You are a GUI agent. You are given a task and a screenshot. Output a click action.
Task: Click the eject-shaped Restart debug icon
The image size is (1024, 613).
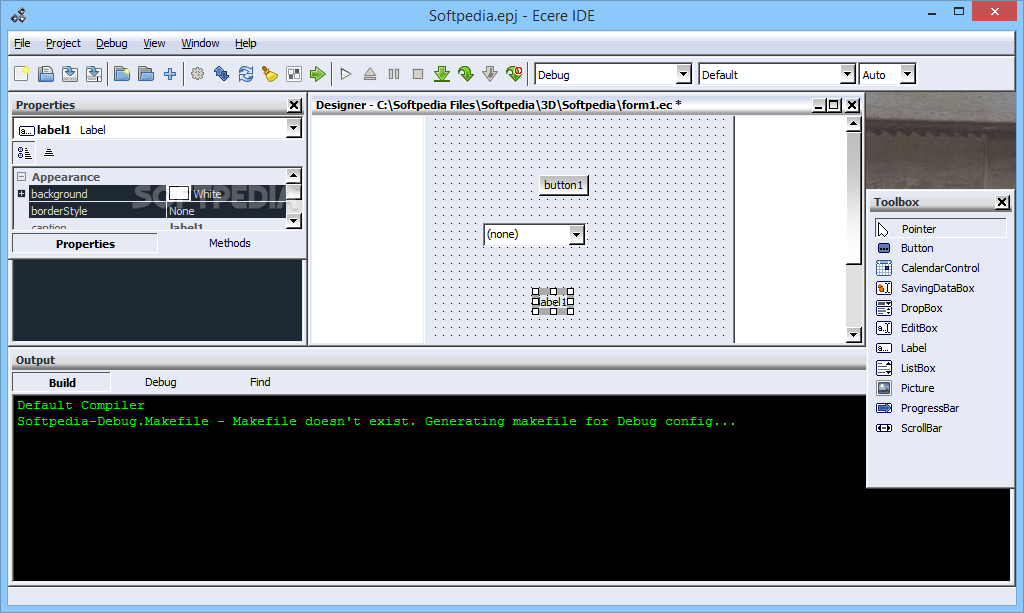(x=370, y=74)
